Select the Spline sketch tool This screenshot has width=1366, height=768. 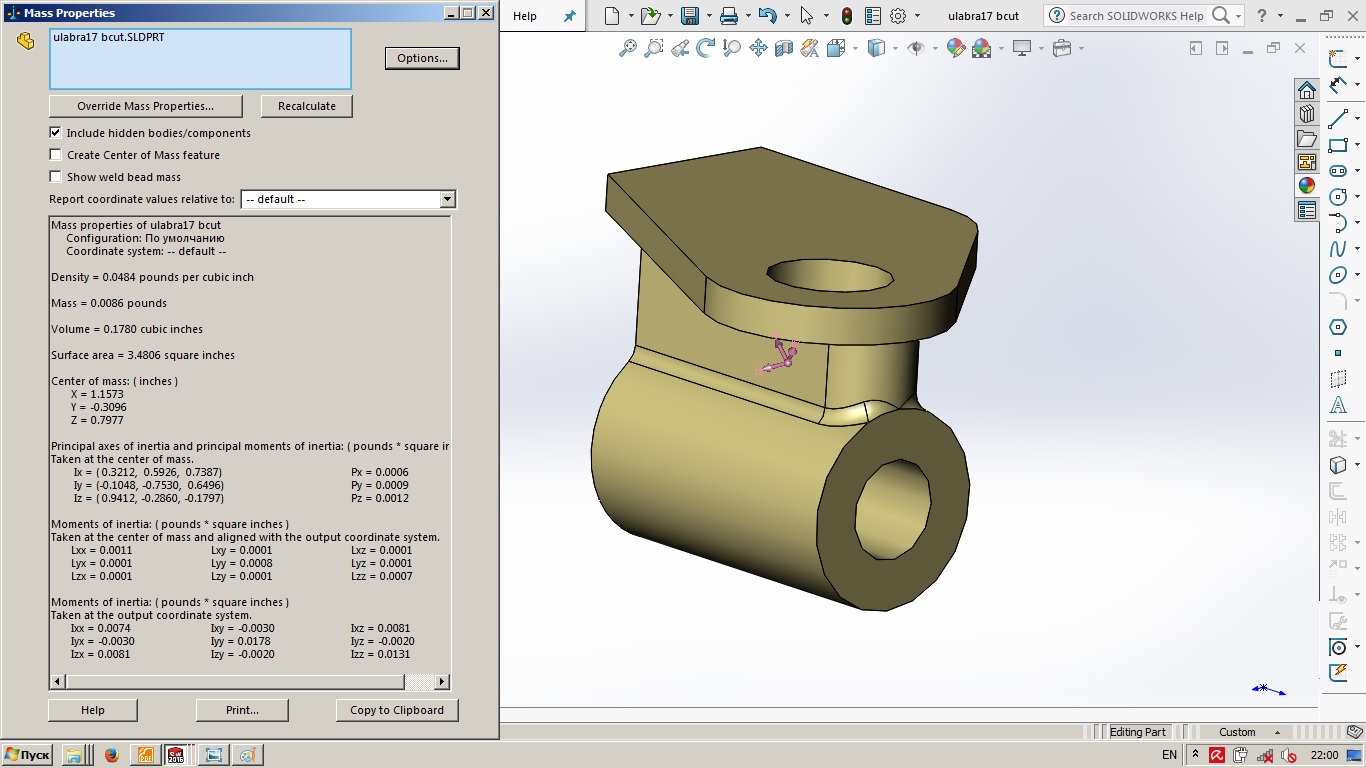[1338, 249]
